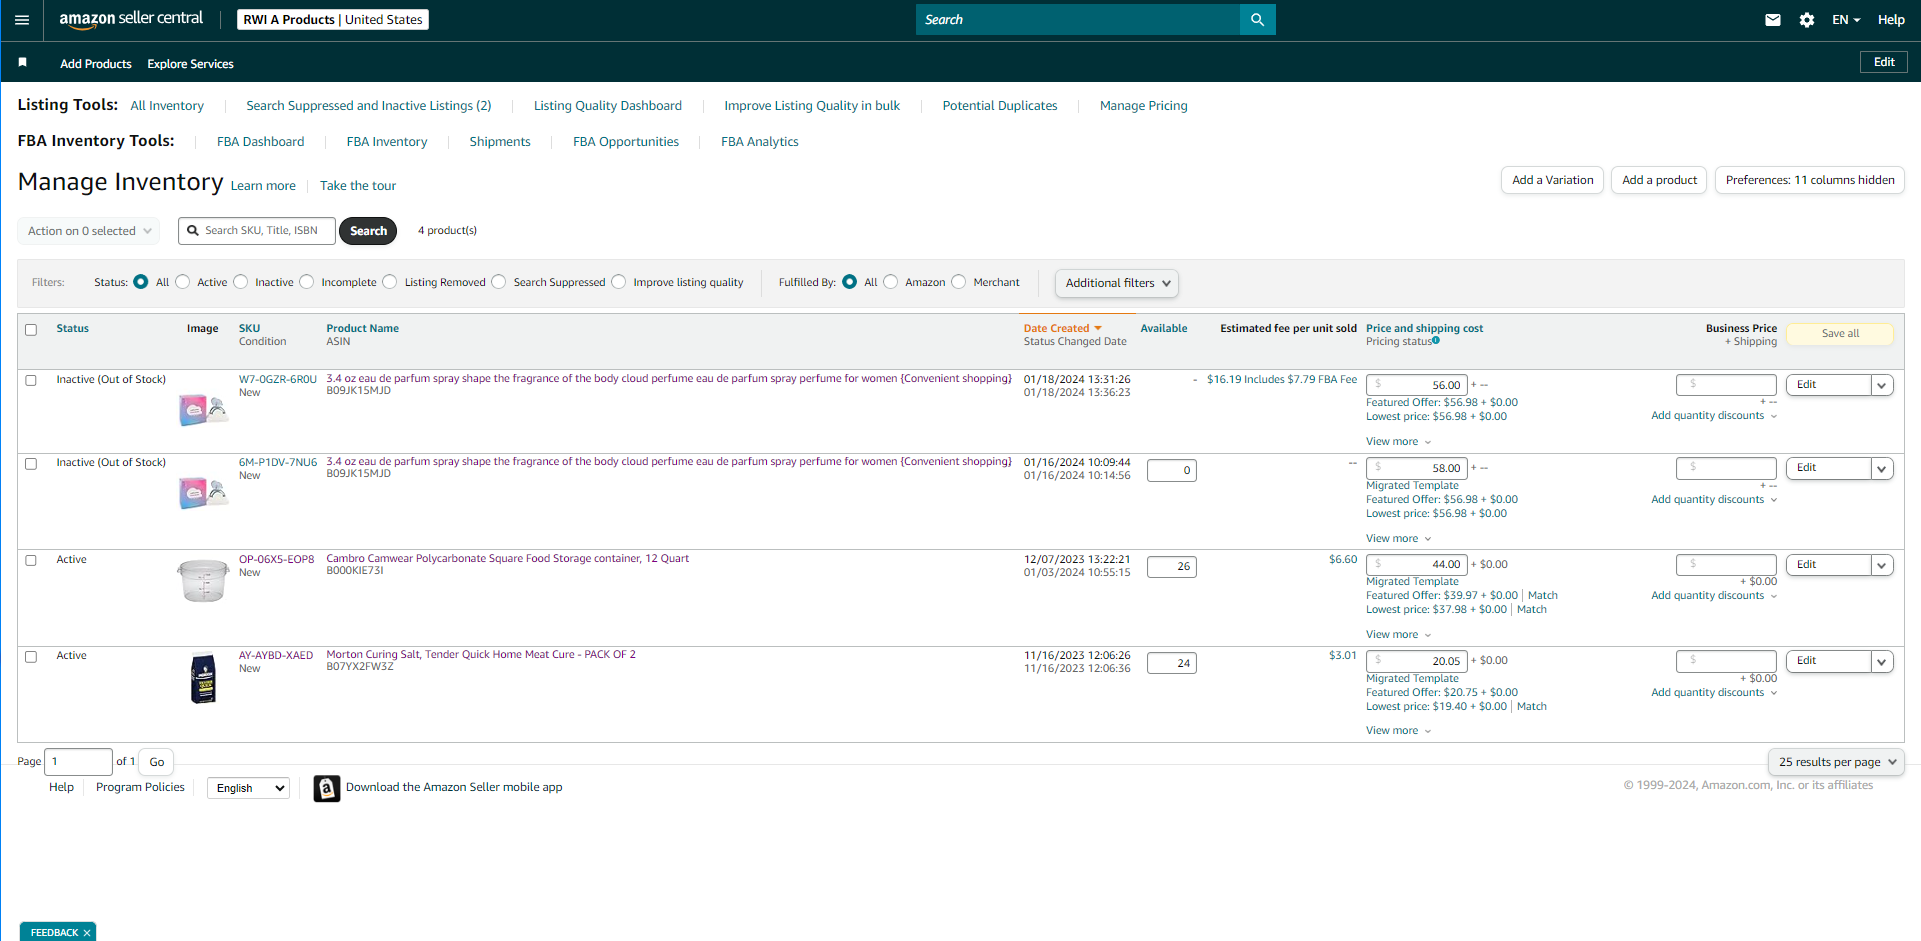Image resolution: width=1921 pixels, height=941 pixels.
Task: Close the Feedback tab with the X
Action: pos(87,933)
